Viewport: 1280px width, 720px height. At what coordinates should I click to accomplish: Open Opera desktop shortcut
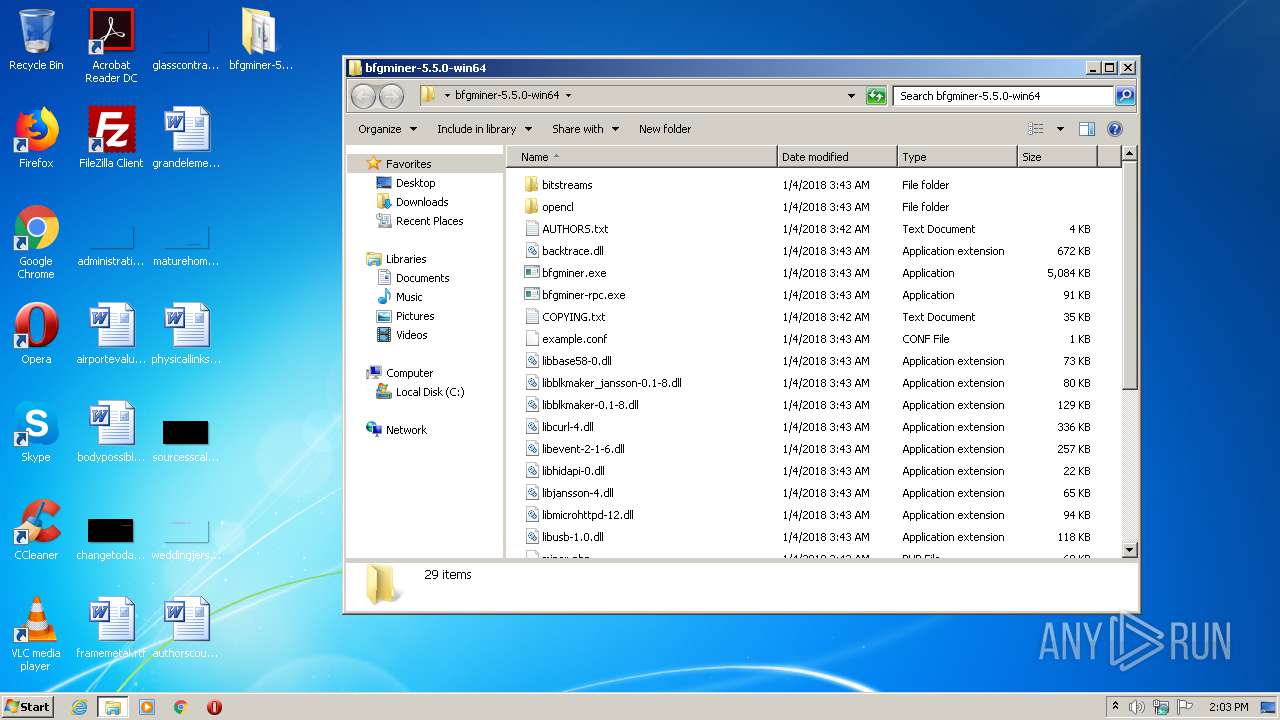tap(36, 334)
